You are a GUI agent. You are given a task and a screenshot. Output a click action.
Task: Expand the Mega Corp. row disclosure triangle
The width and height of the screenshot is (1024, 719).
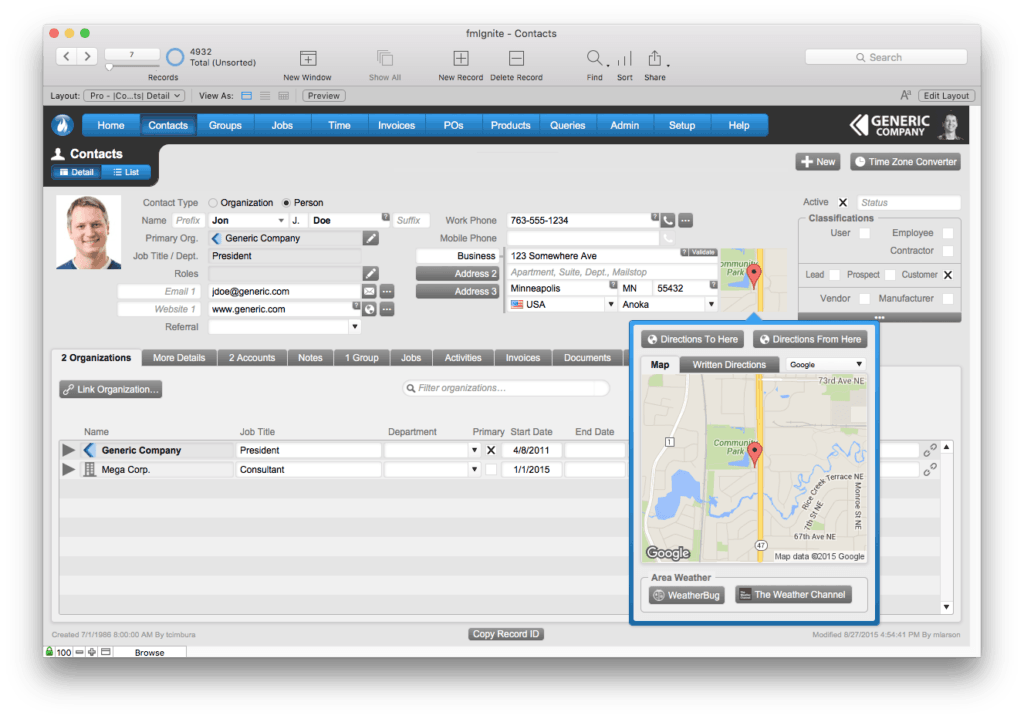click(69, 470)
